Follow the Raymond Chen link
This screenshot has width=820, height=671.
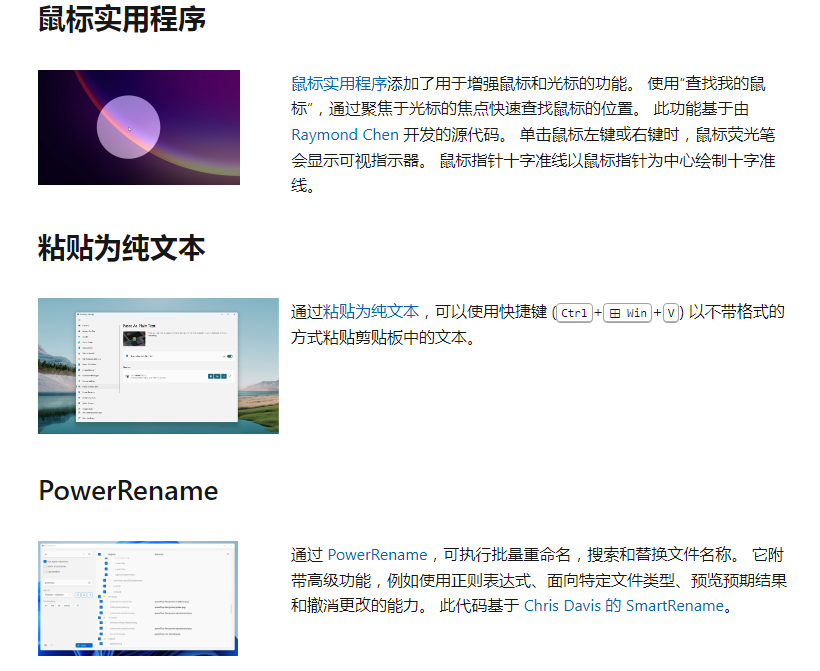coord(345,135)
